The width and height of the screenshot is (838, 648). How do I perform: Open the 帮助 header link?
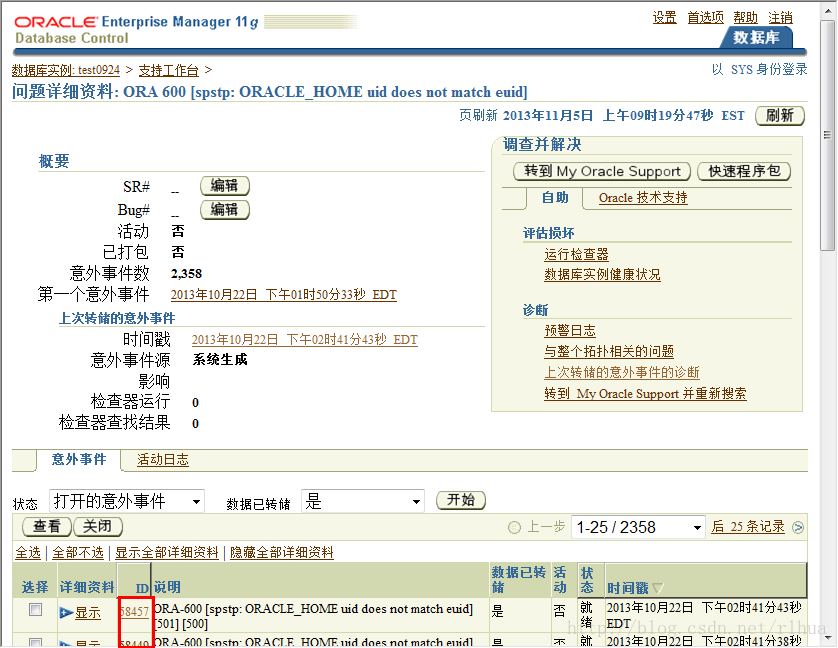pos(746,17)
